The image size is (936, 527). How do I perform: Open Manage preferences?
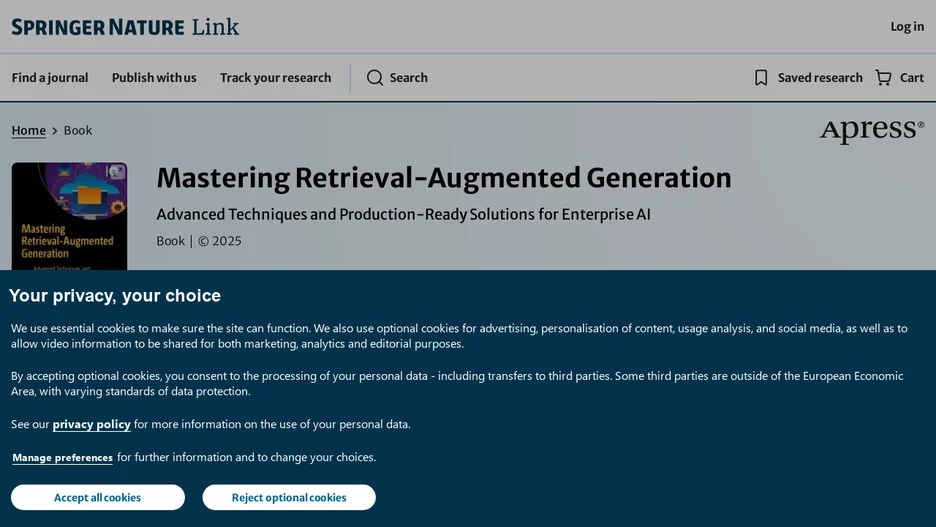[x=63, y=458]
